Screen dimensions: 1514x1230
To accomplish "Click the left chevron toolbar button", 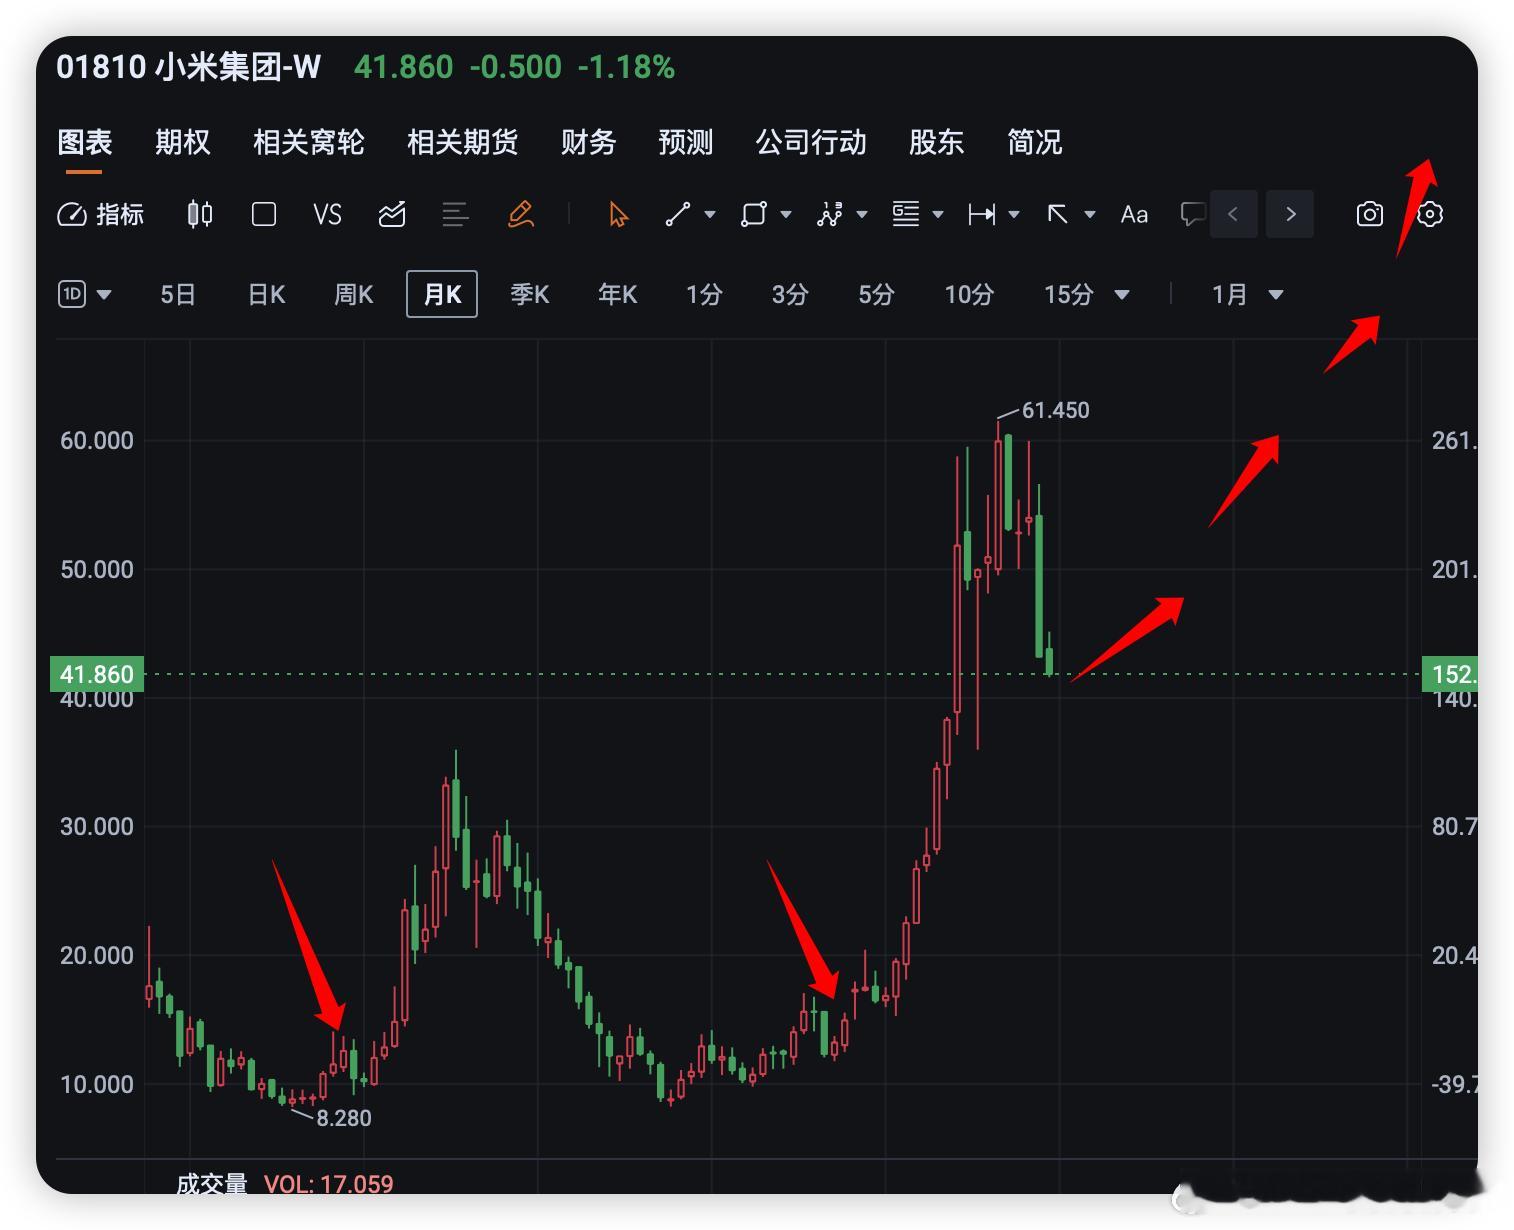I will pos(1233,214).
